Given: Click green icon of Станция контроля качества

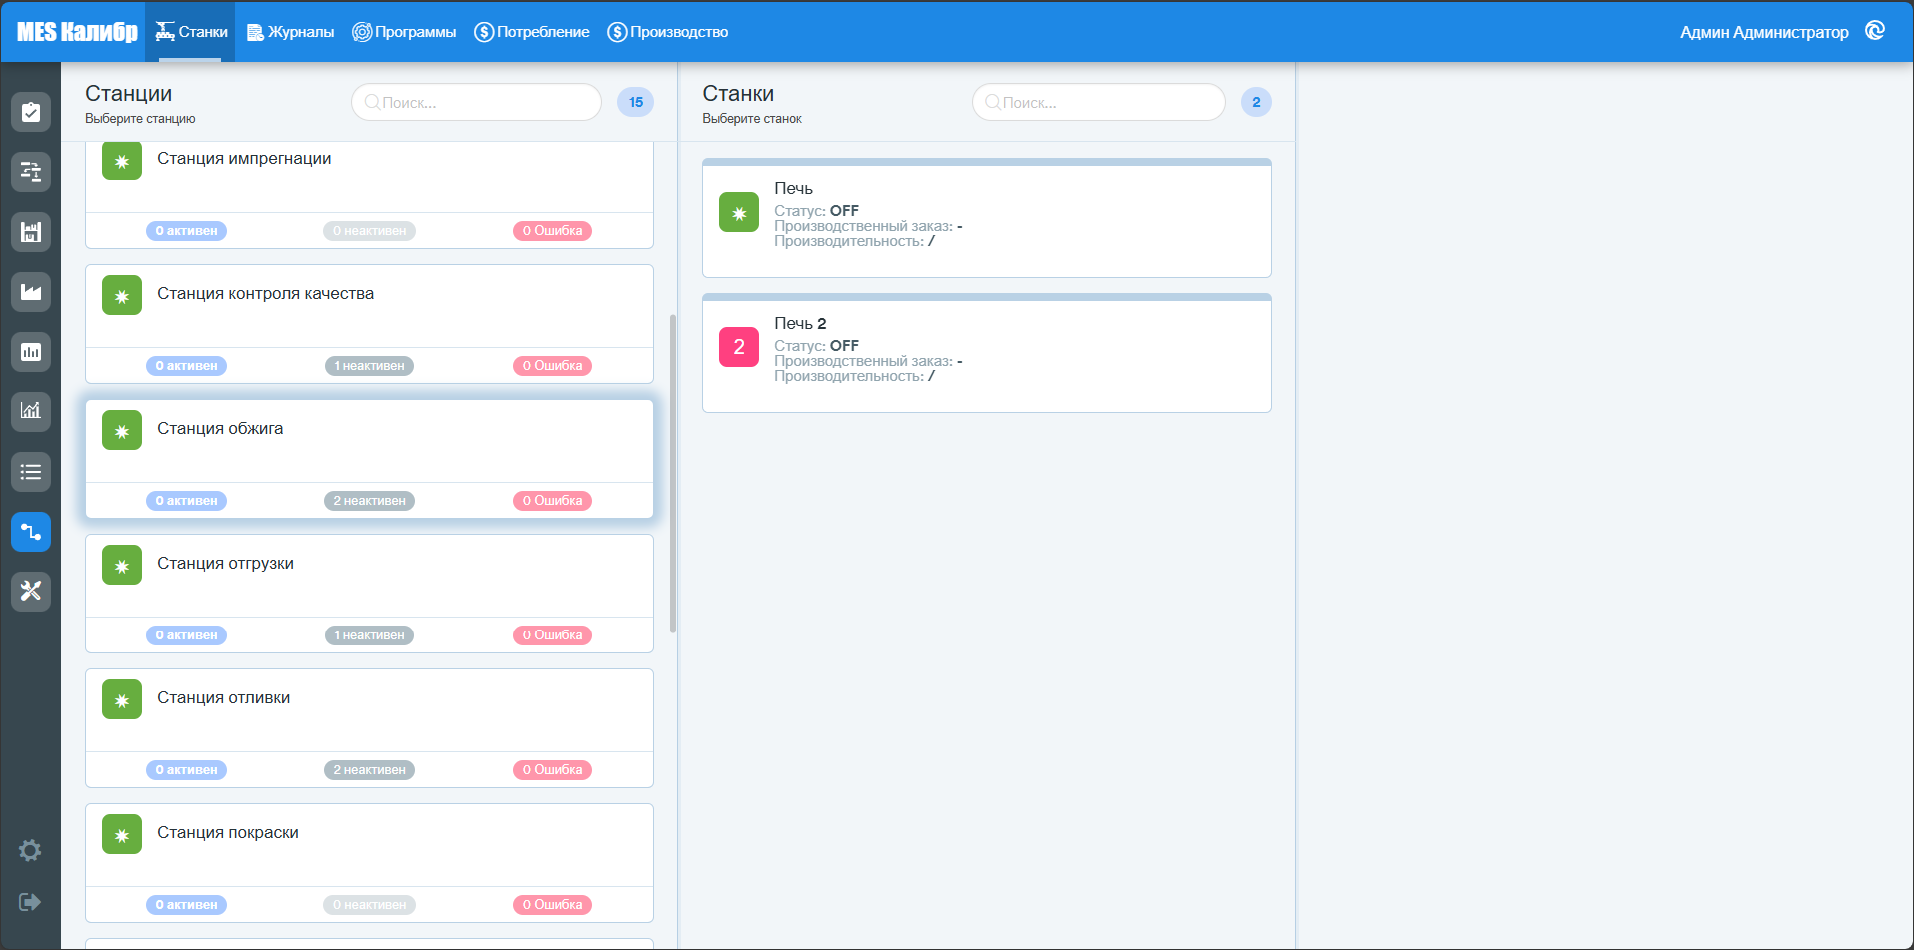Looking at the screenshot, I should coord(122,295).
